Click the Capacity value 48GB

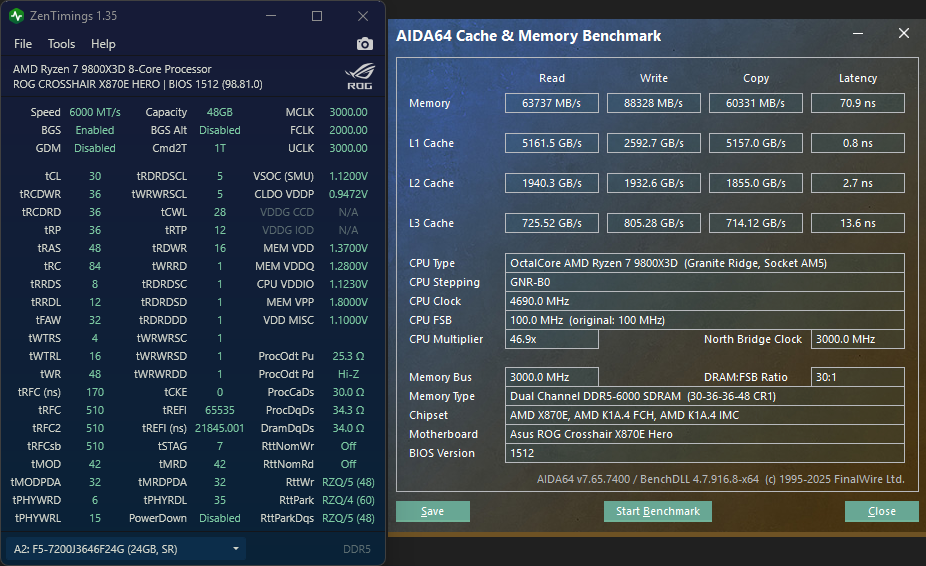220,112
